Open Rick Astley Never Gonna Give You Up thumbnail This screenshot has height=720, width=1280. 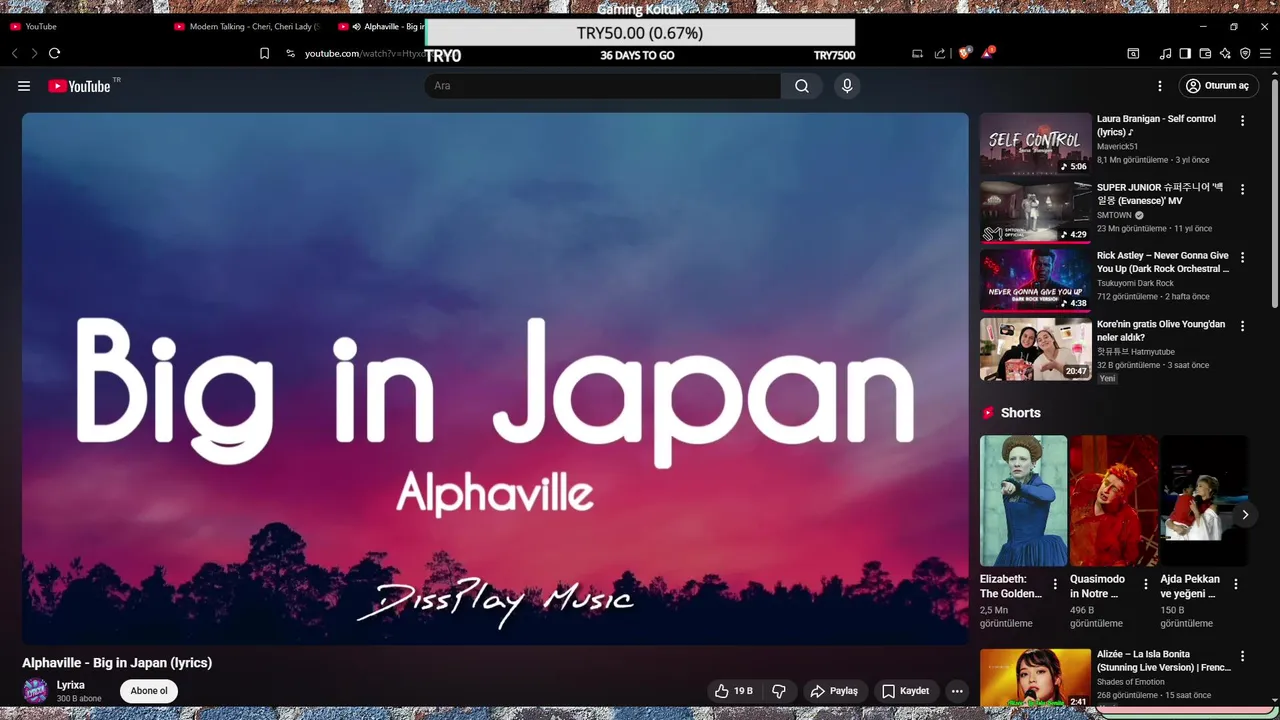(x=1035, y=280)
